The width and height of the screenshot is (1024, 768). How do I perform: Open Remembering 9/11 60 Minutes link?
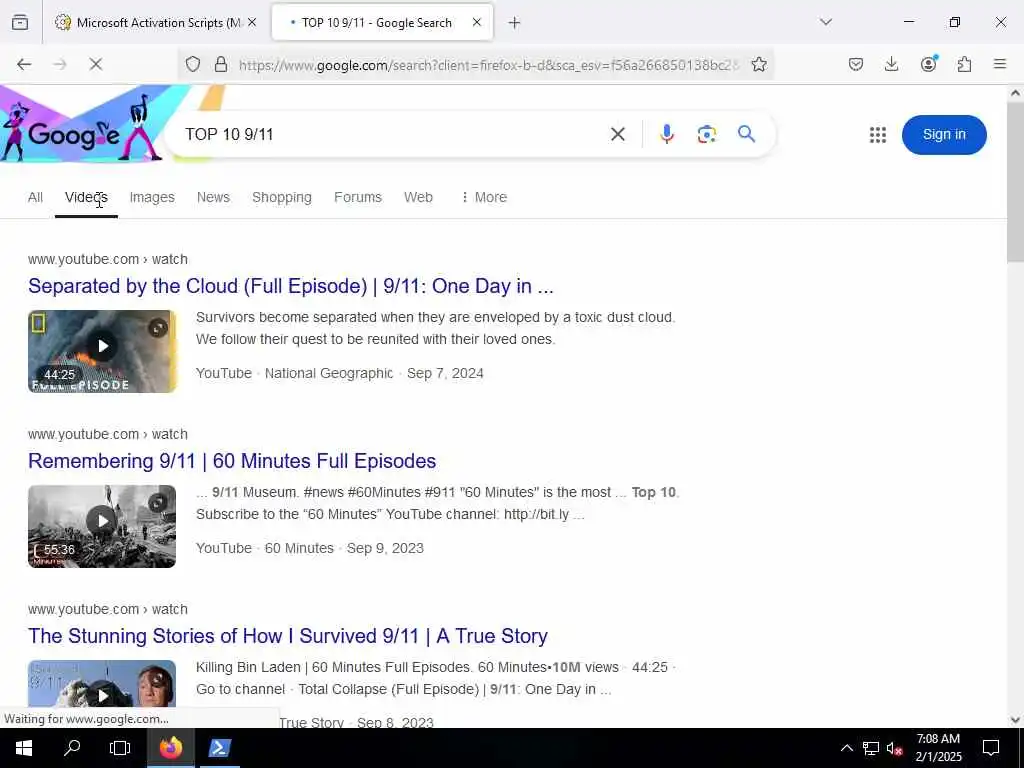pyautogui.click(x=232, y=461)
